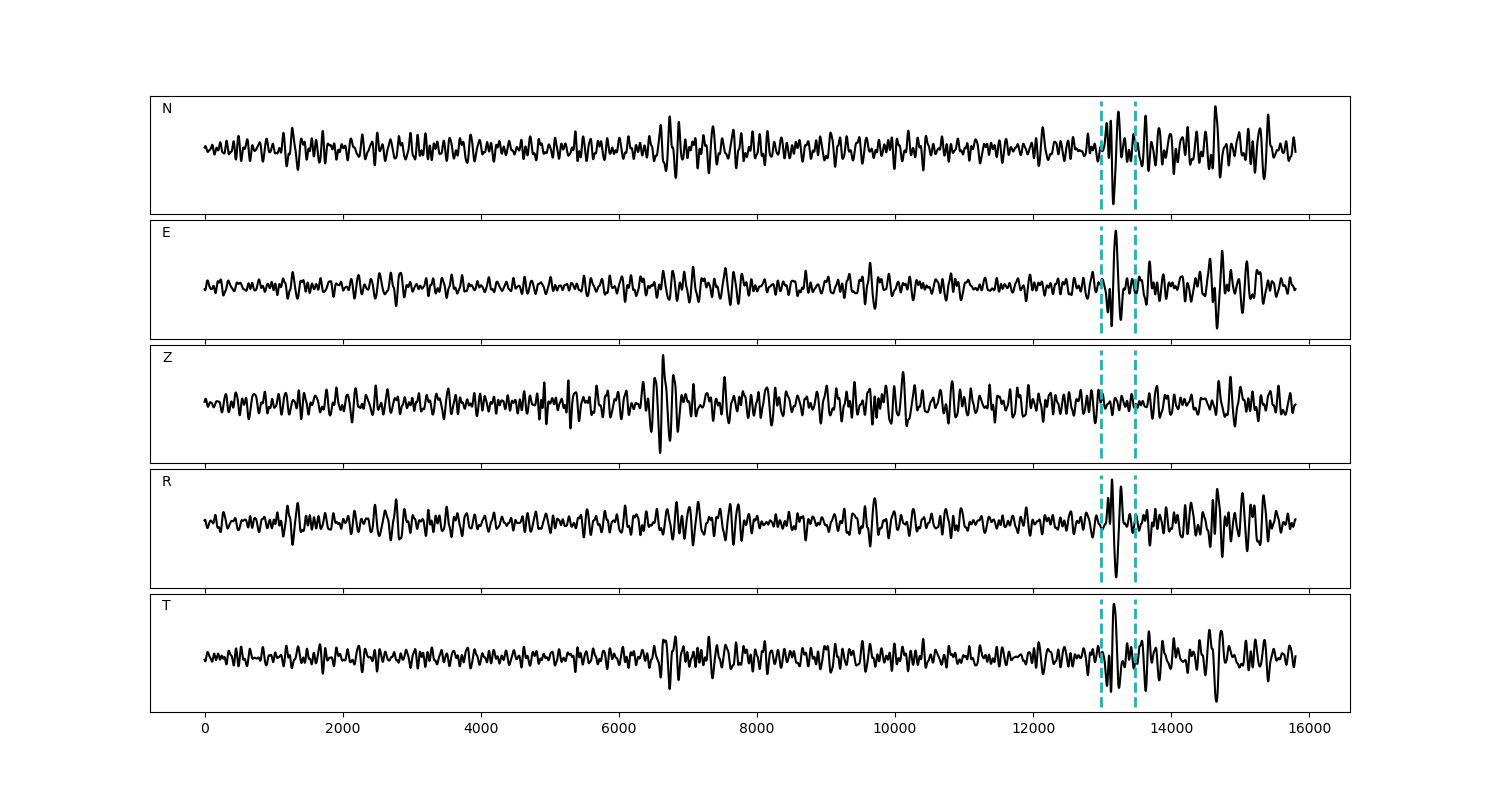The width and height of the screenshot is (1500, 800).
Task: Click the x-axis tick label 12000
Action: [x=1032, y=730]
